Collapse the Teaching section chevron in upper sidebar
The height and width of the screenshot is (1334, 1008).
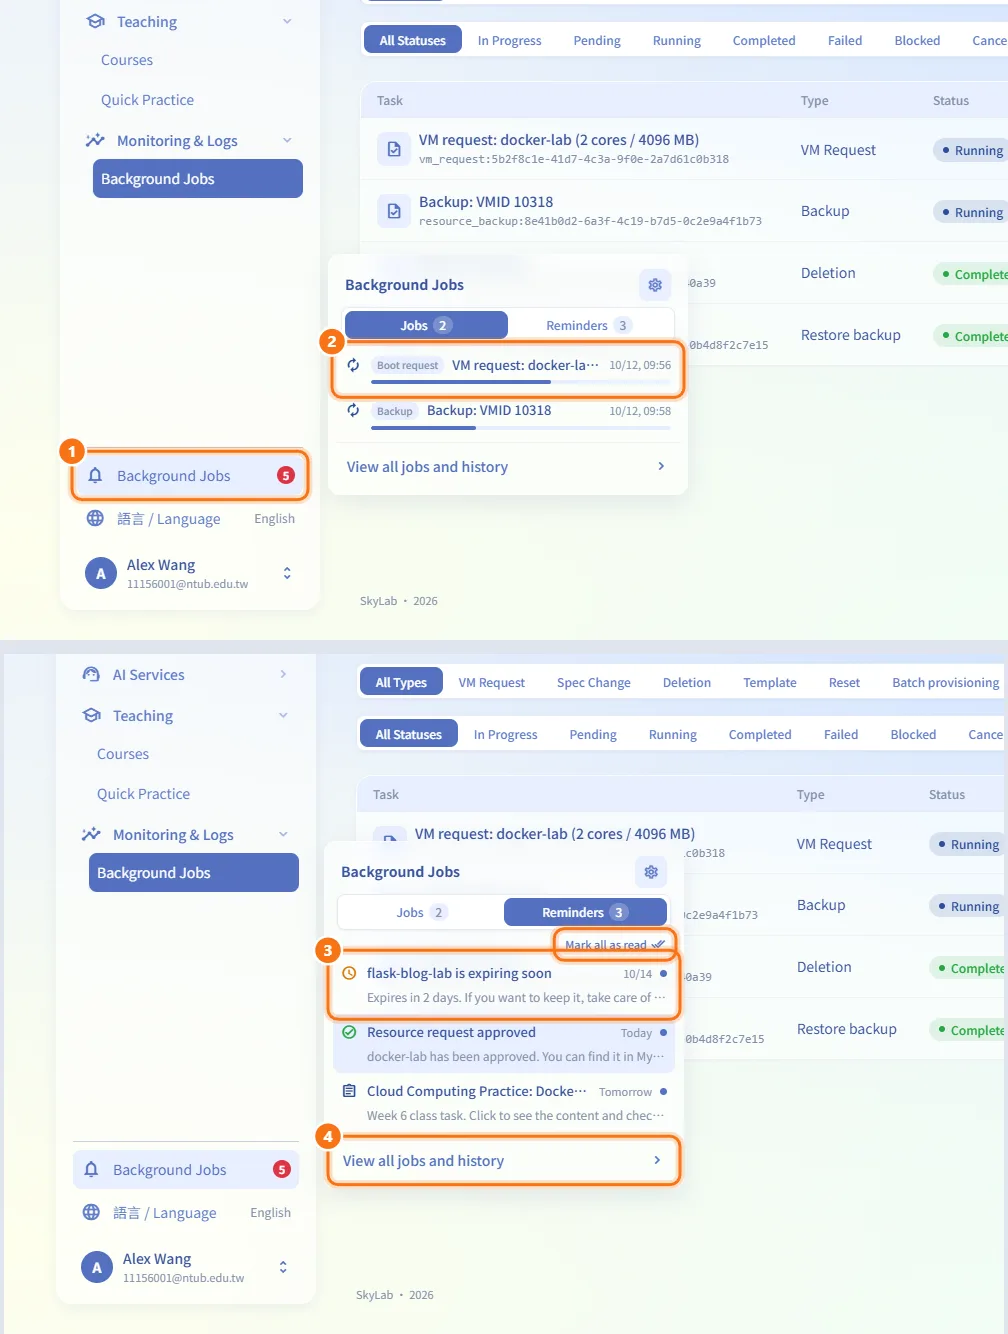coord(287,21)
